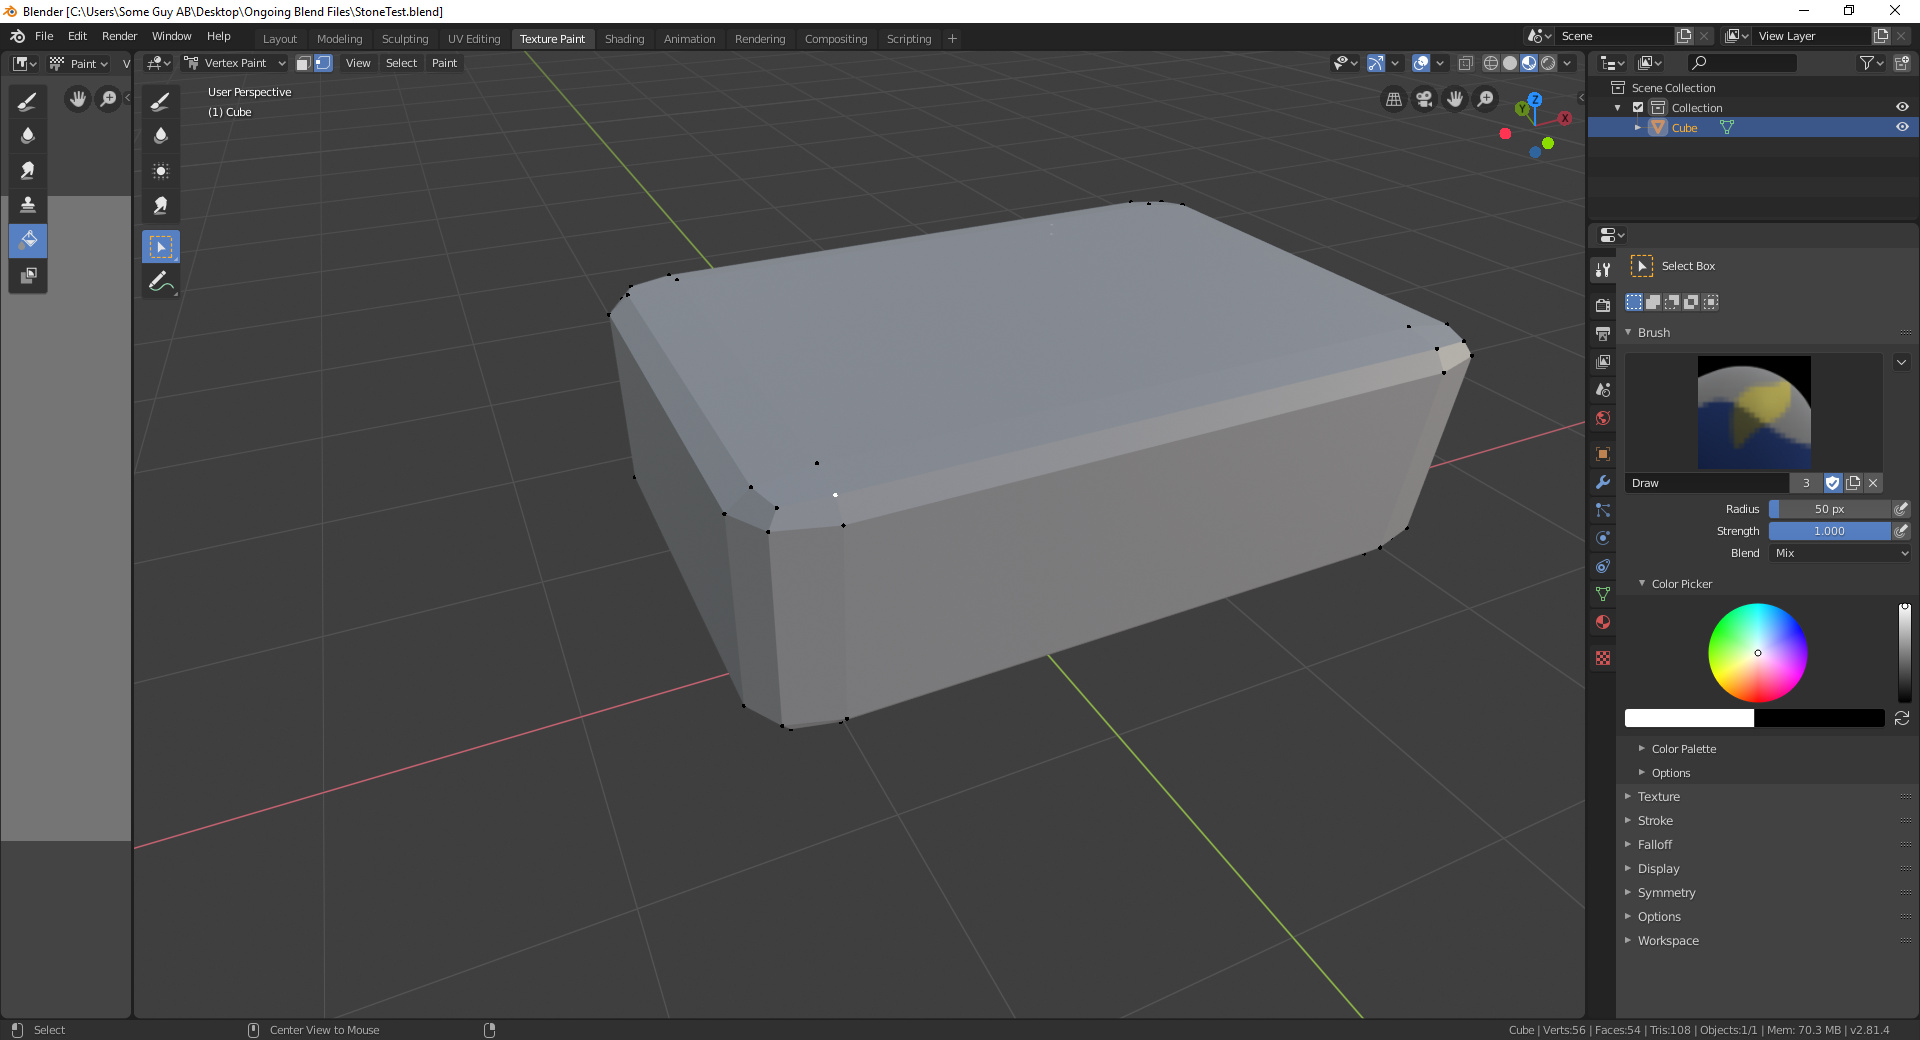Open the Material Properties tab

pyautogui.click(x=1602, y=622)
